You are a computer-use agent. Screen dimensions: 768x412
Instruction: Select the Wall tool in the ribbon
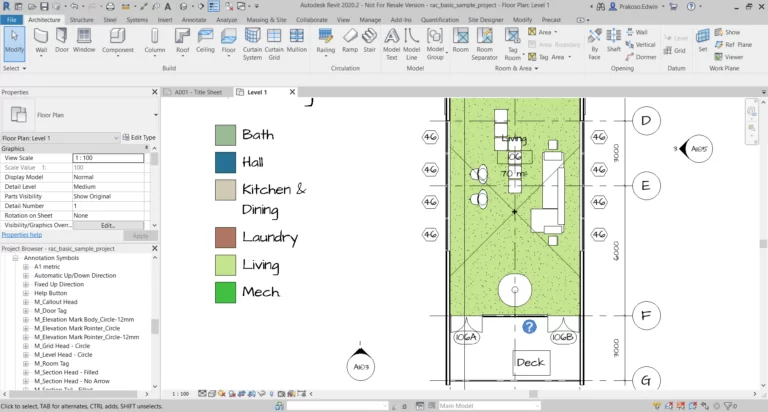click(x=41, y=41)
